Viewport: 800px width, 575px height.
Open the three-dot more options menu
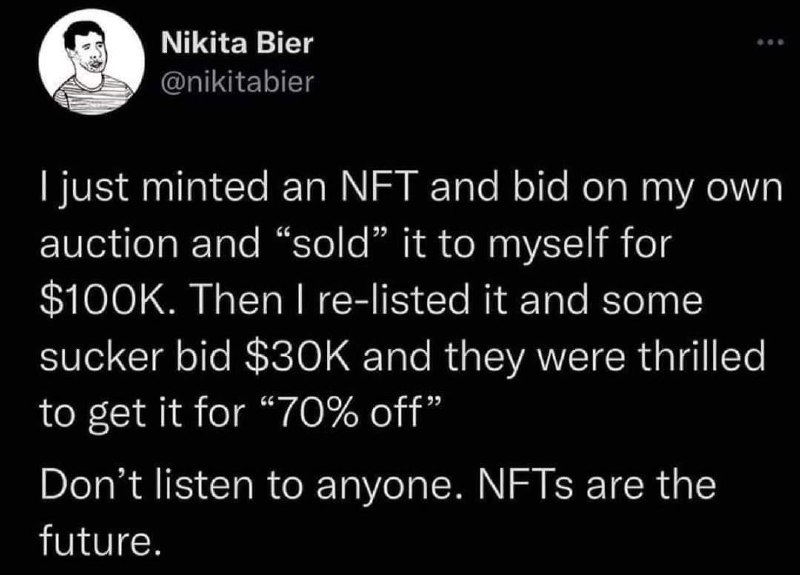click(x=769, y=43)
